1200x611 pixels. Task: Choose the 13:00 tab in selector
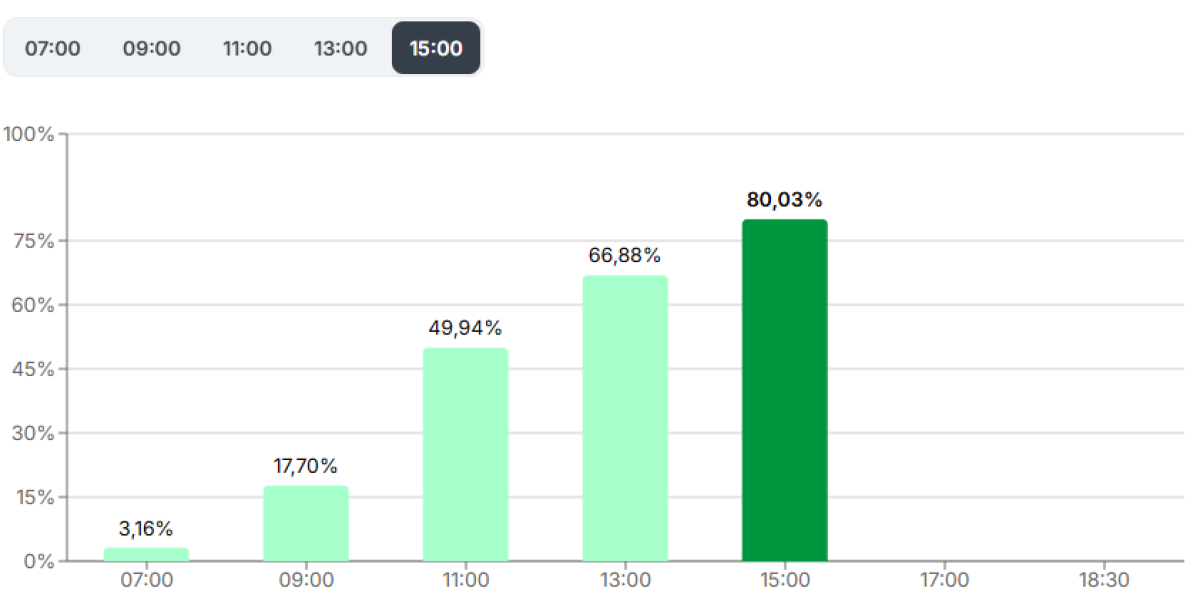click(x=340, y=48)
